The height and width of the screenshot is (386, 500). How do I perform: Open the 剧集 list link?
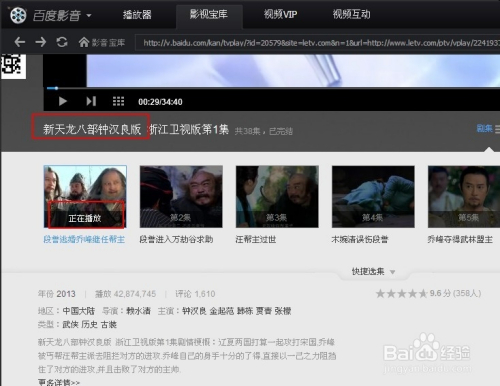pos(484,128)
